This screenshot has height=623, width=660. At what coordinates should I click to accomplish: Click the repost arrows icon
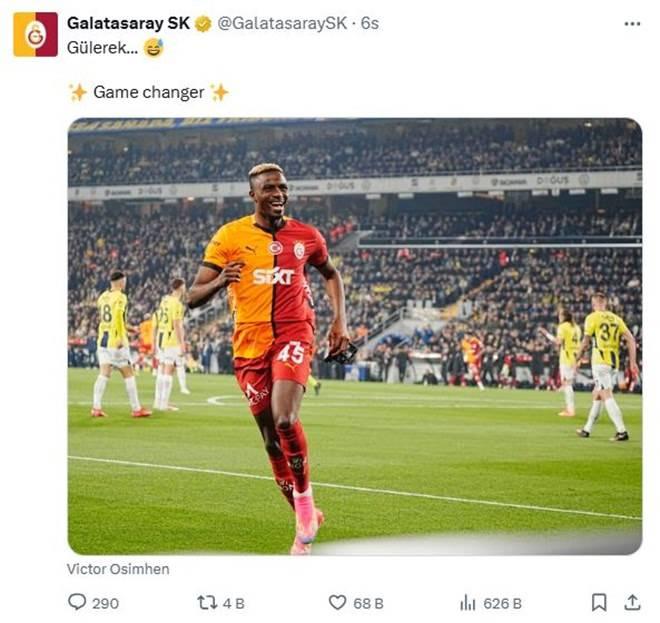coord(207,603)
